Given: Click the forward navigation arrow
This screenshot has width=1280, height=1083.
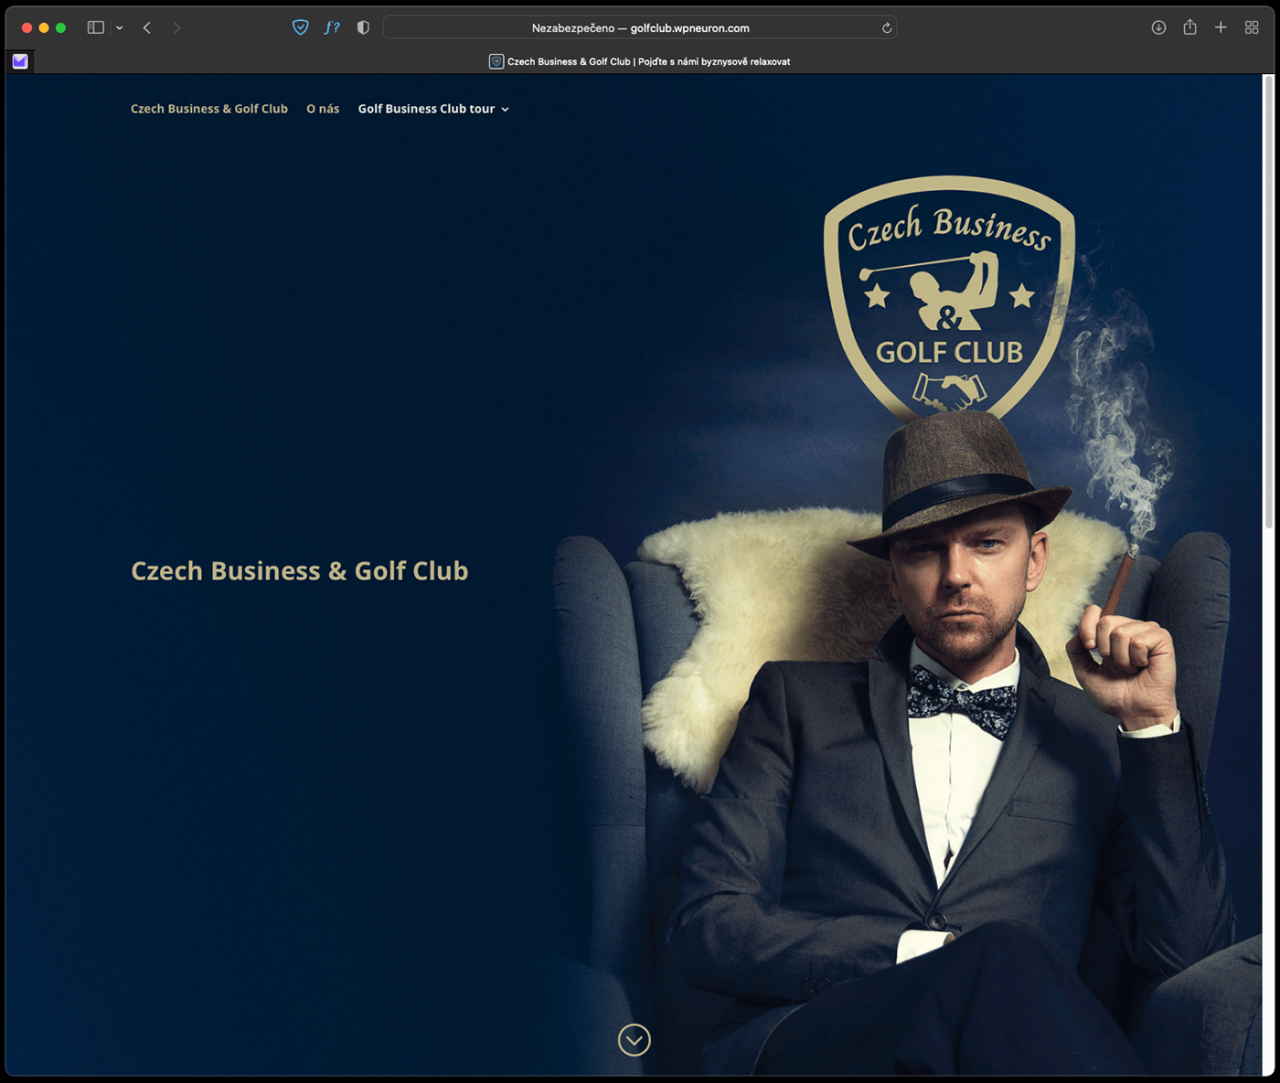Looking at the screenshot, I should click(176, 28).
